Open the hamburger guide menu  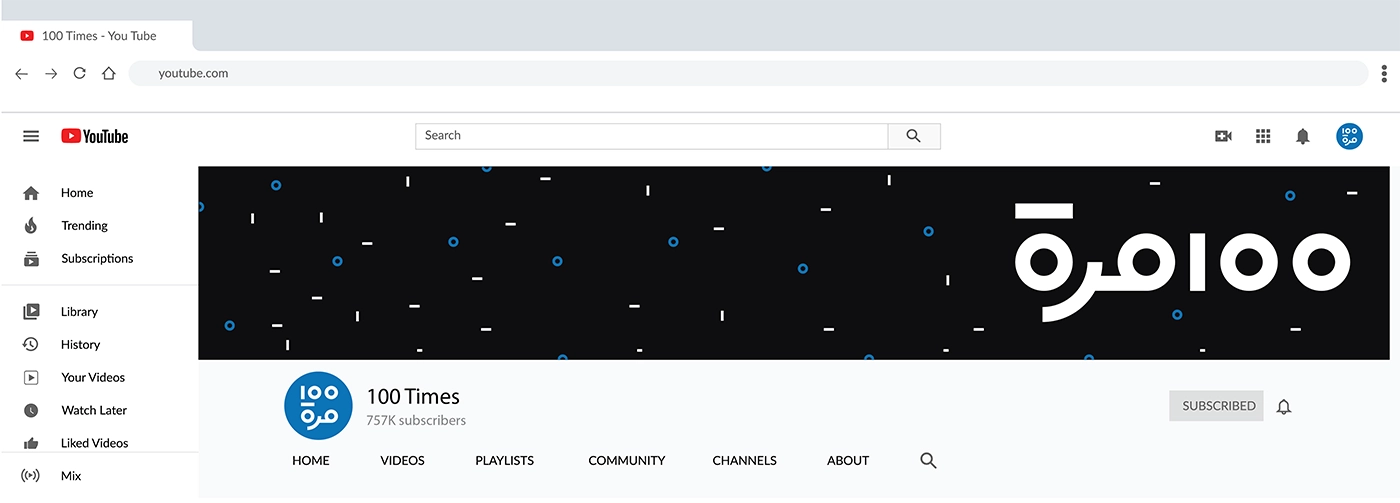click(x=31, y=136)
